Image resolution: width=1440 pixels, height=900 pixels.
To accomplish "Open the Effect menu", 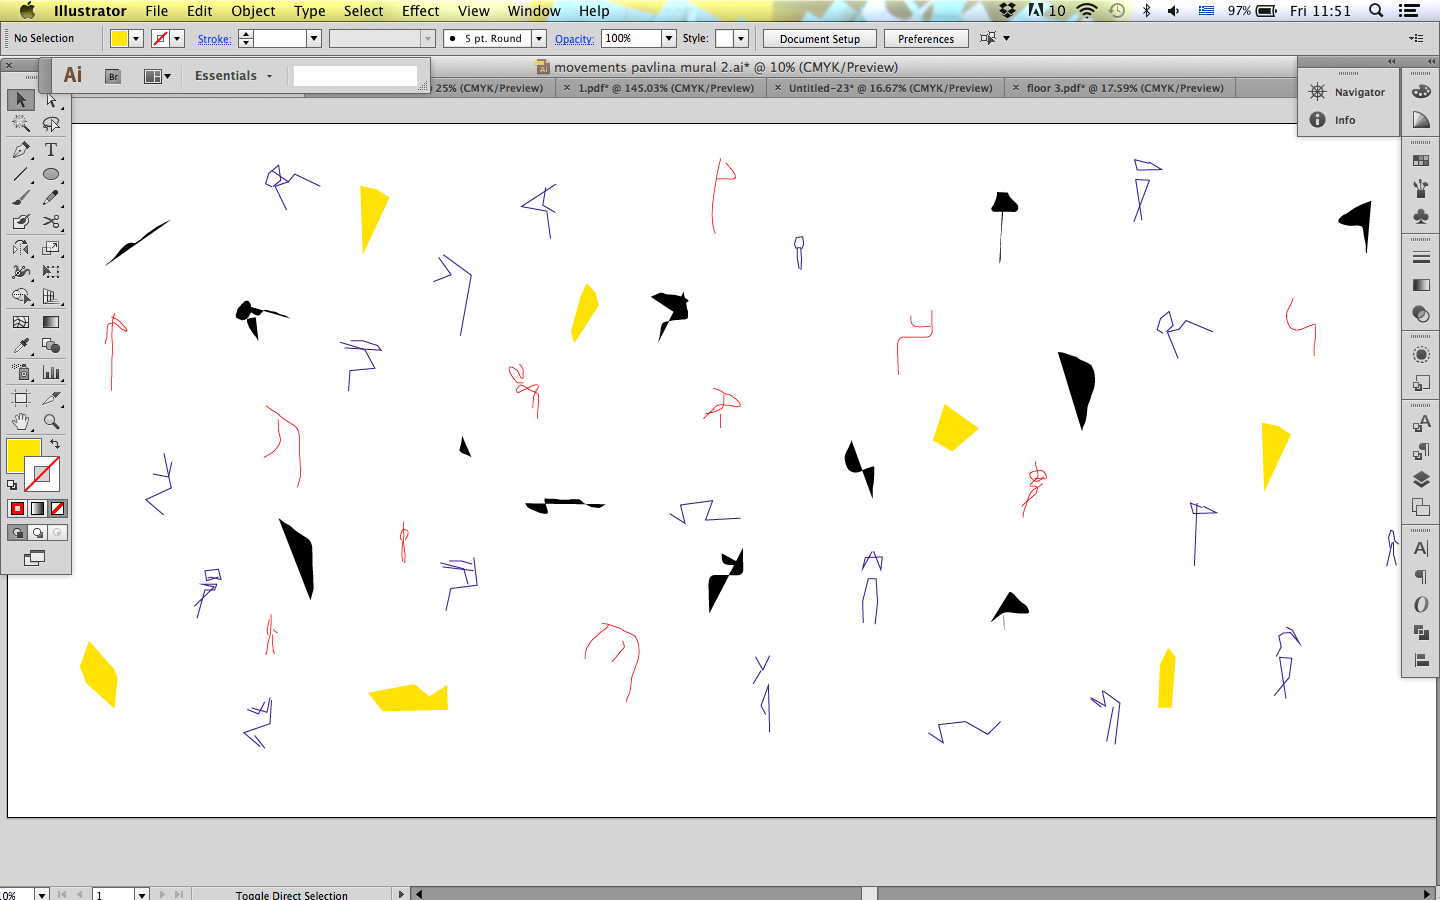I will [420, 11].
